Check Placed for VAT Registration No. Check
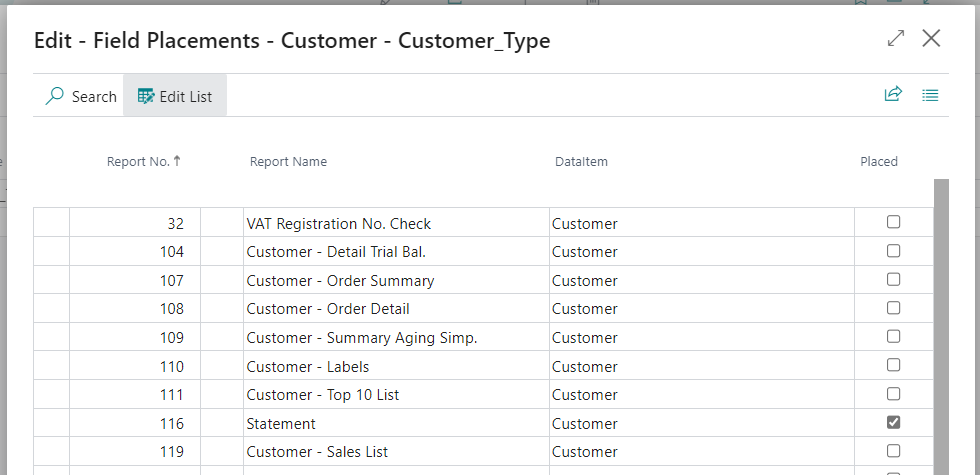This screenshot has width=980, height=475. click(x=894, y=222)
